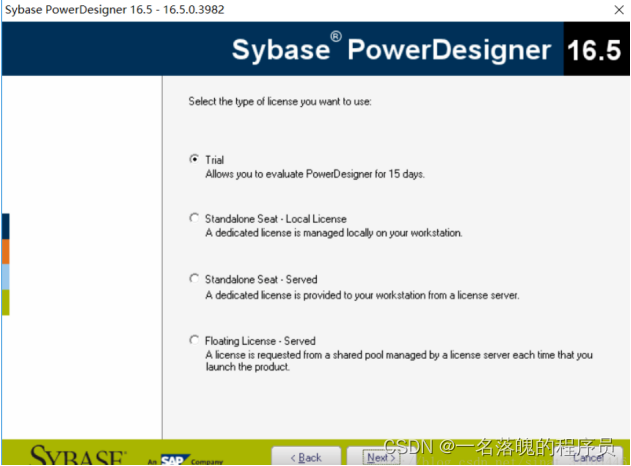The height and width of the screenshot is (466, 631).
Task: Click the 'Allows you to evaluate PowerDesigner for 15 days' text
Action: click(315, 174)
